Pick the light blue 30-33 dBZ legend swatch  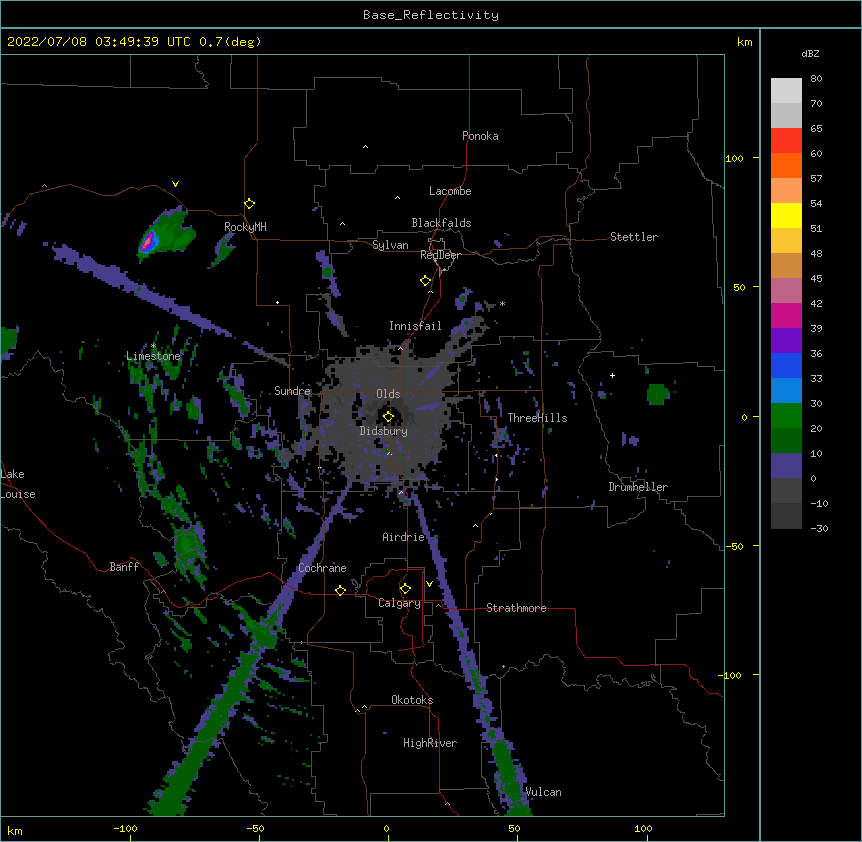(x=786, y=391)
